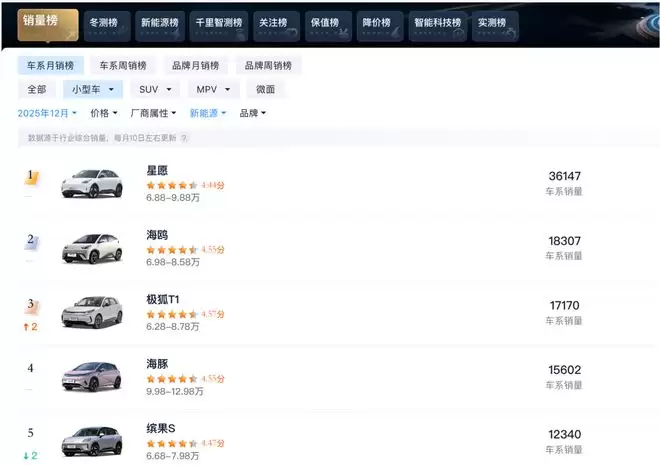This screenshot has width=660, height=465.
Task: Select the 全部 vehicle type filter
Action: (37, 89)
